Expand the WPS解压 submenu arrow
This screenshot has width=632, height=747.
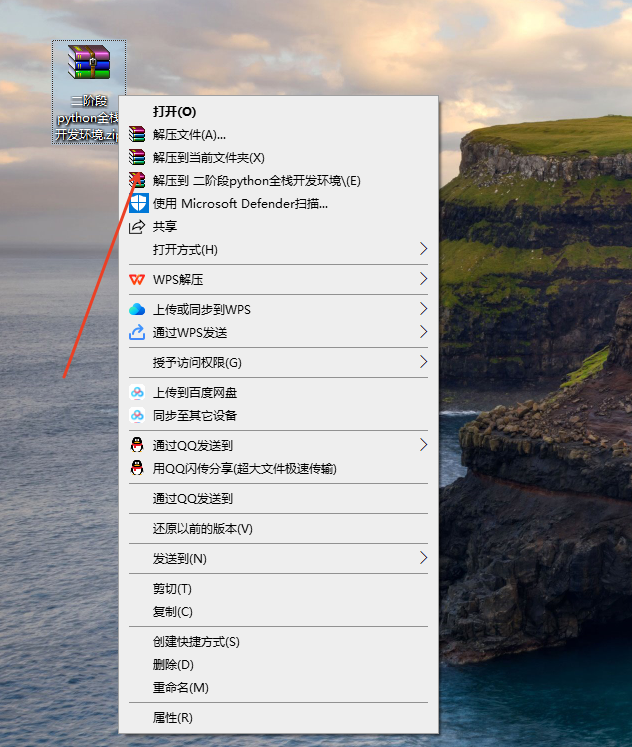coord(423,279)
